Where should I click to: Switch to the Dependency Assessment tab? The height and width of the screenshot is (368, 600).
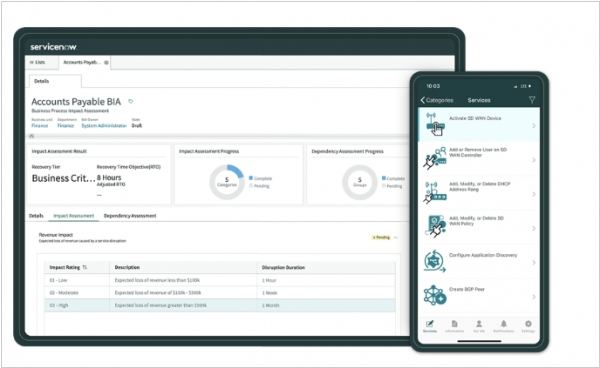coord(130,216)
